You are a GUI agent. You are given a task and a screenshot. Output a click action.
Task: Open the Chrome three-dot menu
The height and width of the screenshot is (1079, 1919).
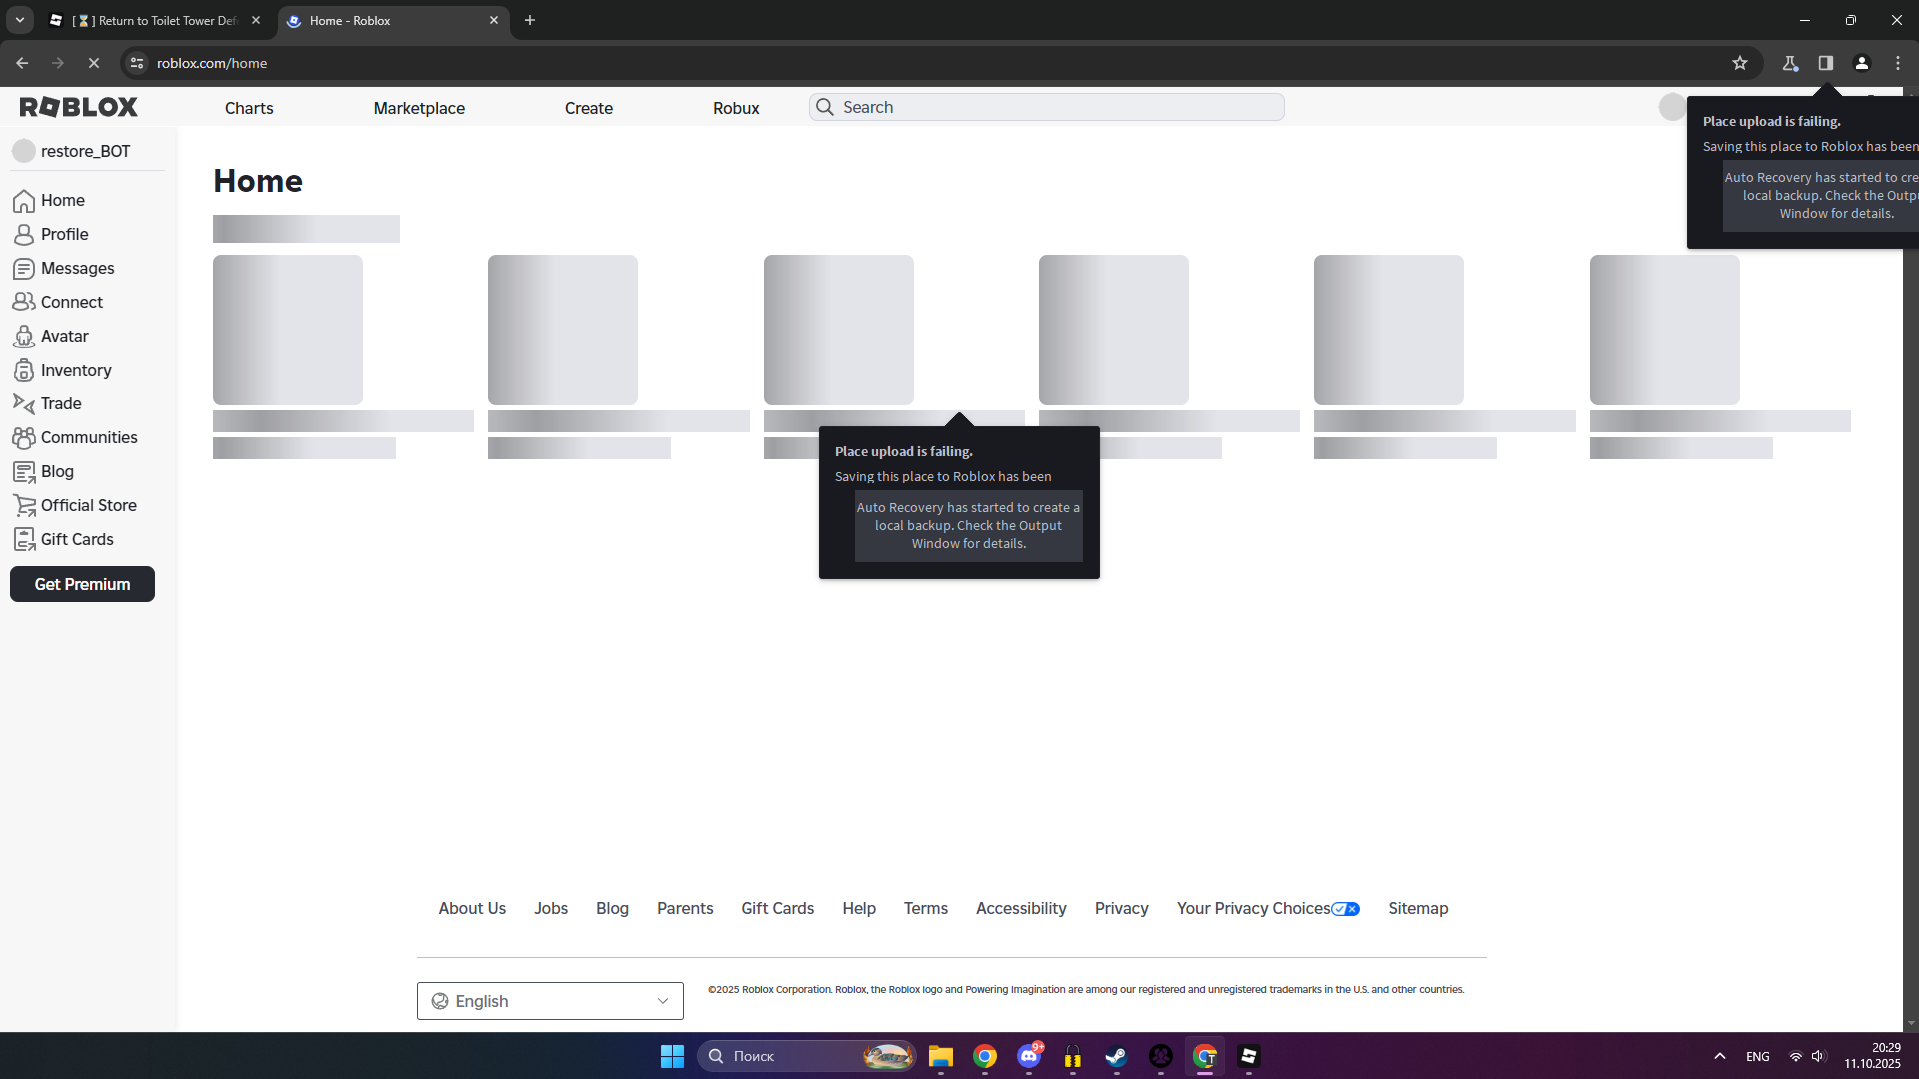(x=1898, y=63)
